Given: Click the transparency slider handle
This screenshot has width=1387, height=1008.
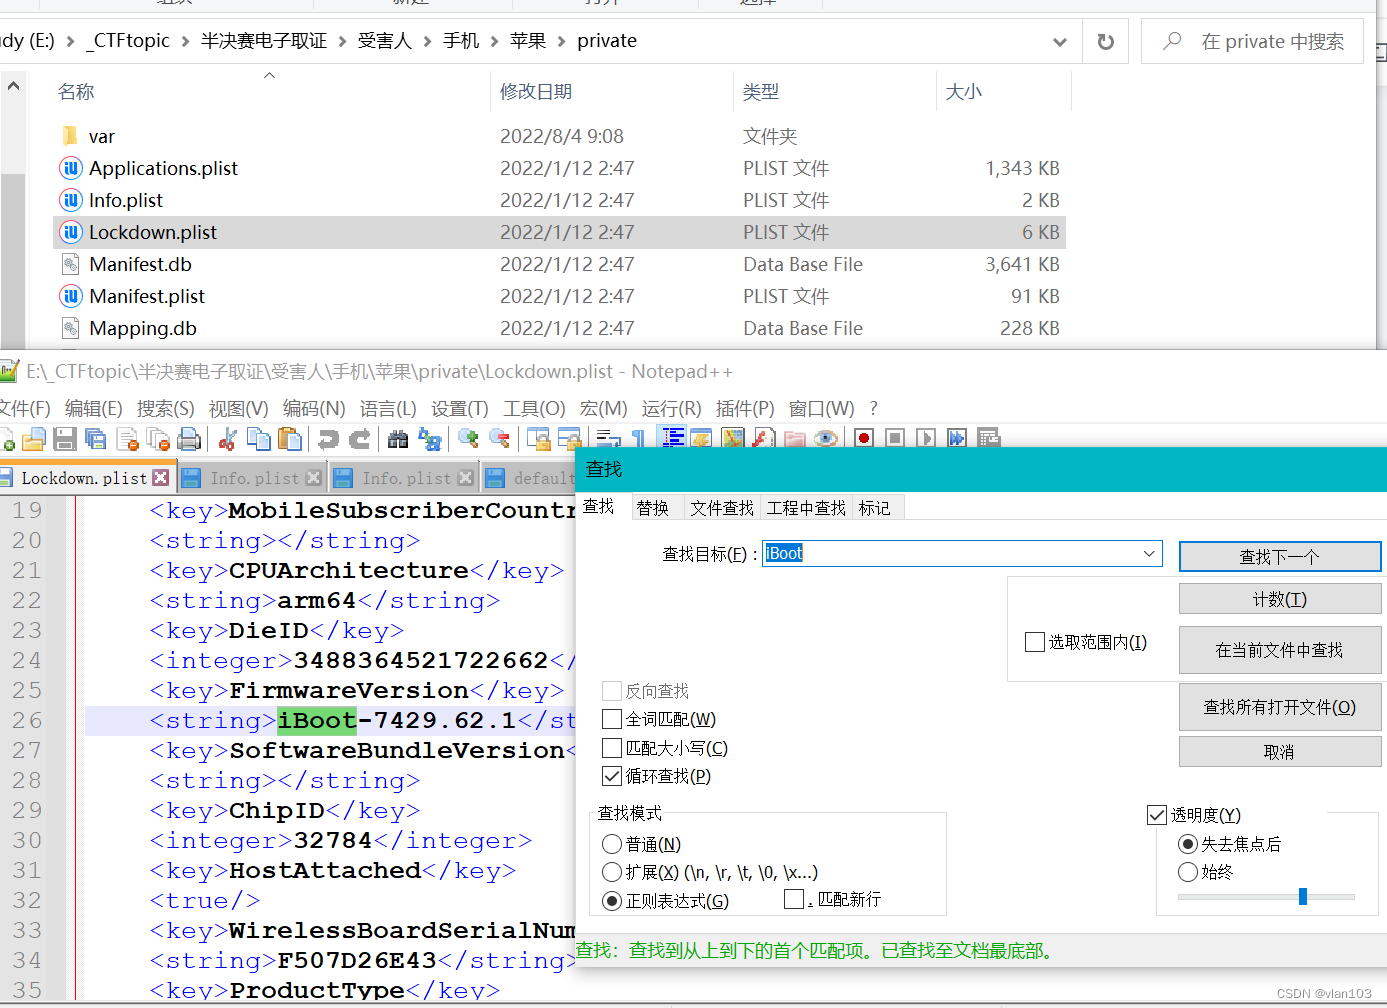Looking at the screenshot, I should coord(1302,896).
